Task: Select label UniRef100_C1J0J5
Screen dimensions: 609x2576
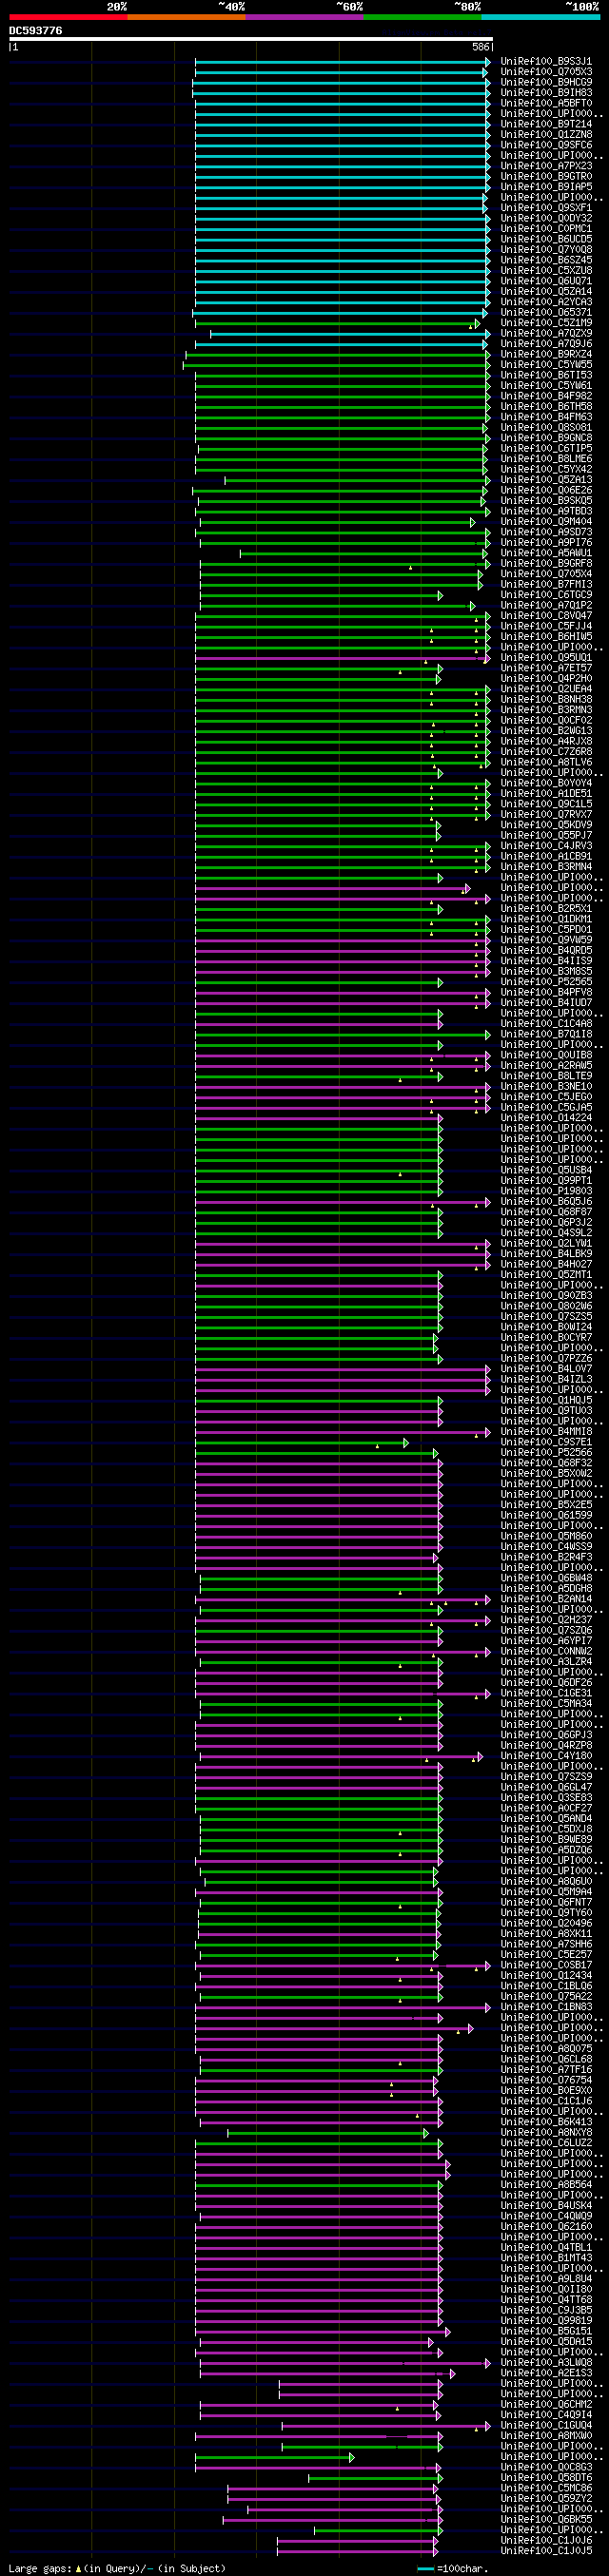Action: tap(546, 2550)
